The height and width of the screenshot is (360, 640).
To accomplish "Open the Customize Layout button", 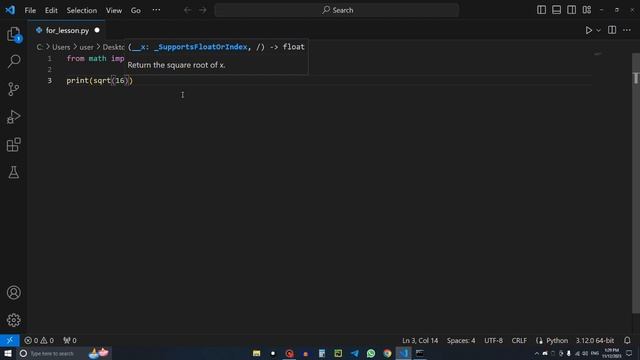I will coord(587,10).
